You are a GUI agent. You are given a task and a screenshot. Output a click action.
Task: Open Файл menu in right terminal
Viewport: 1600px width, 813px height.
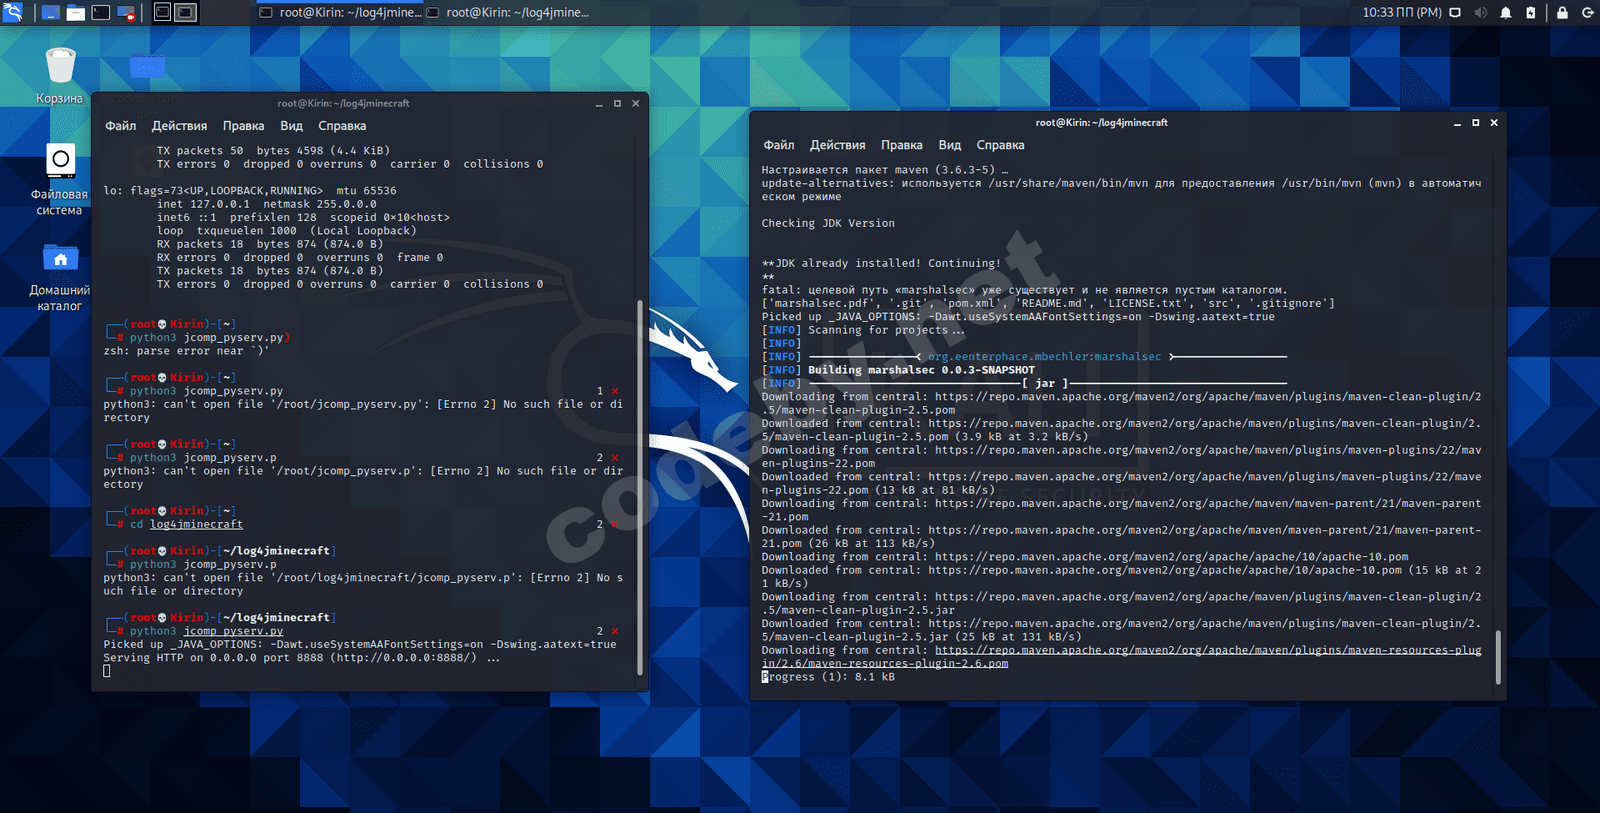[779, 145]
